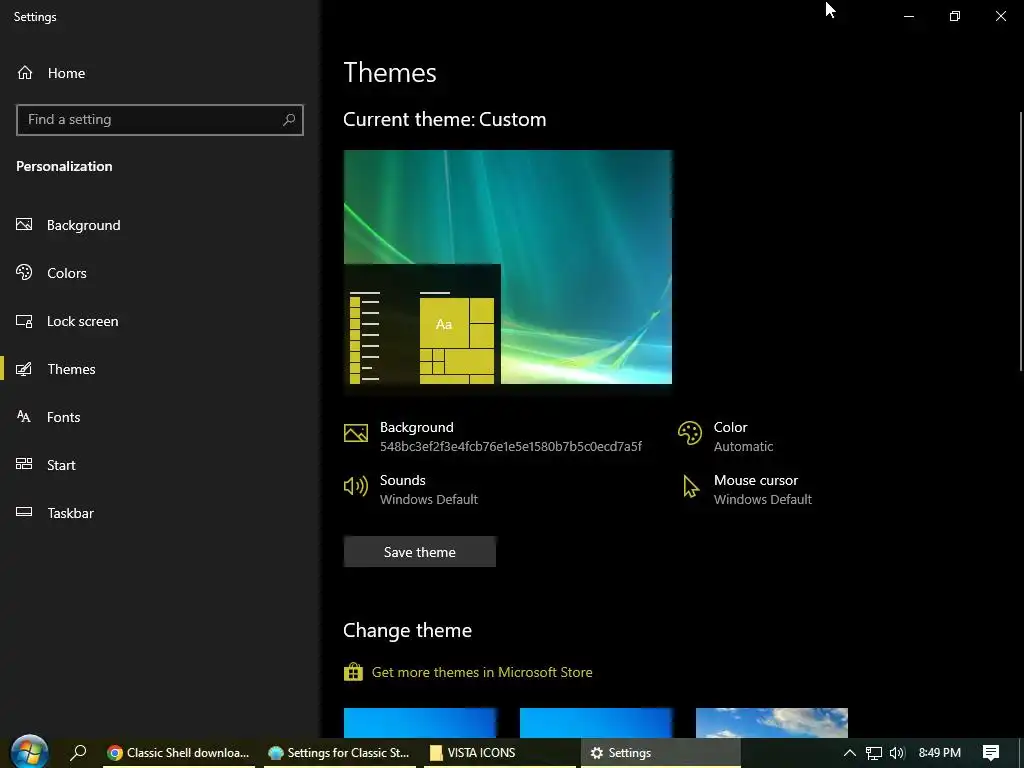Select the second blue theme thumbnail
Image resolution: width=1024 pixels, height=768 pixels.
pos(596,723)
